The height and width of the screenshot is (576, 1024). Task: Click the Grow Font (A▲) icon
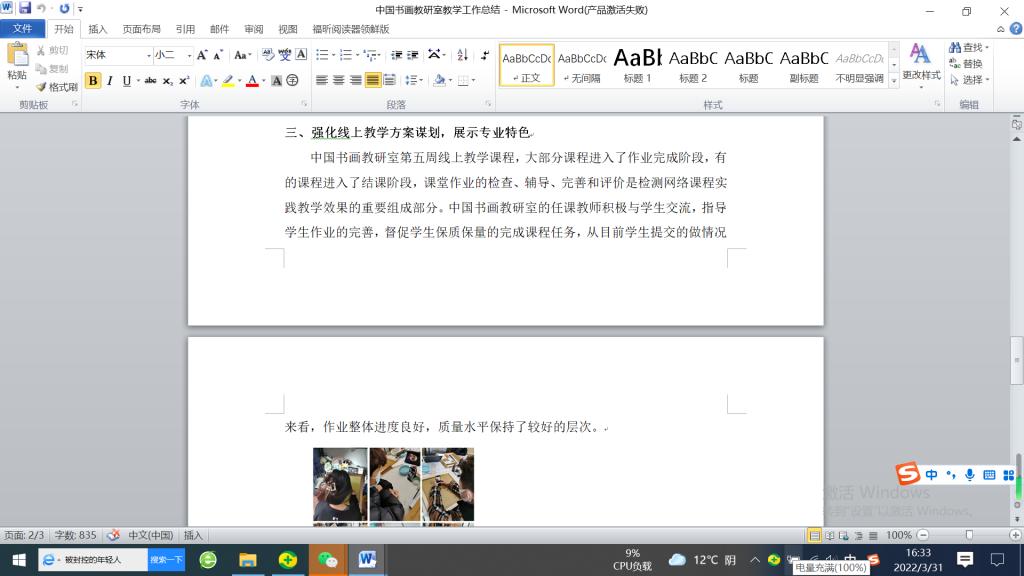click(202, 56)
